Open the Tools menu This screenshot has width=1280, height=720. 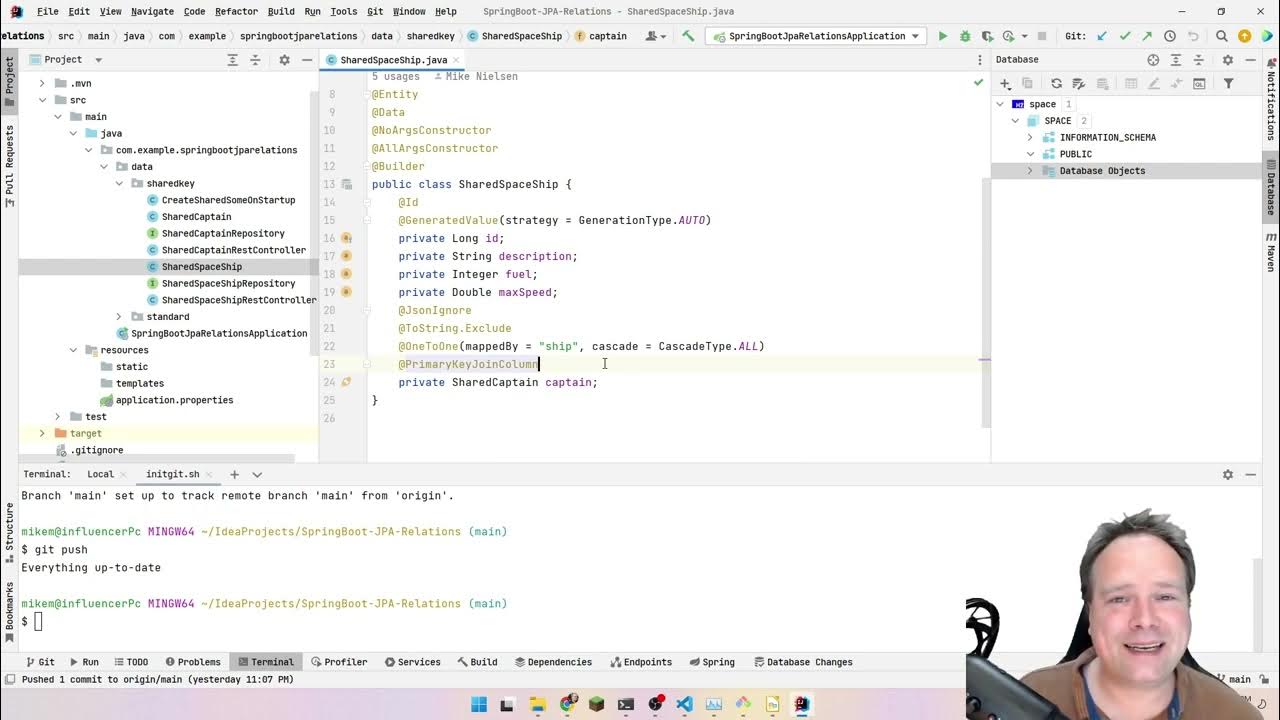[x=343, y=12]
